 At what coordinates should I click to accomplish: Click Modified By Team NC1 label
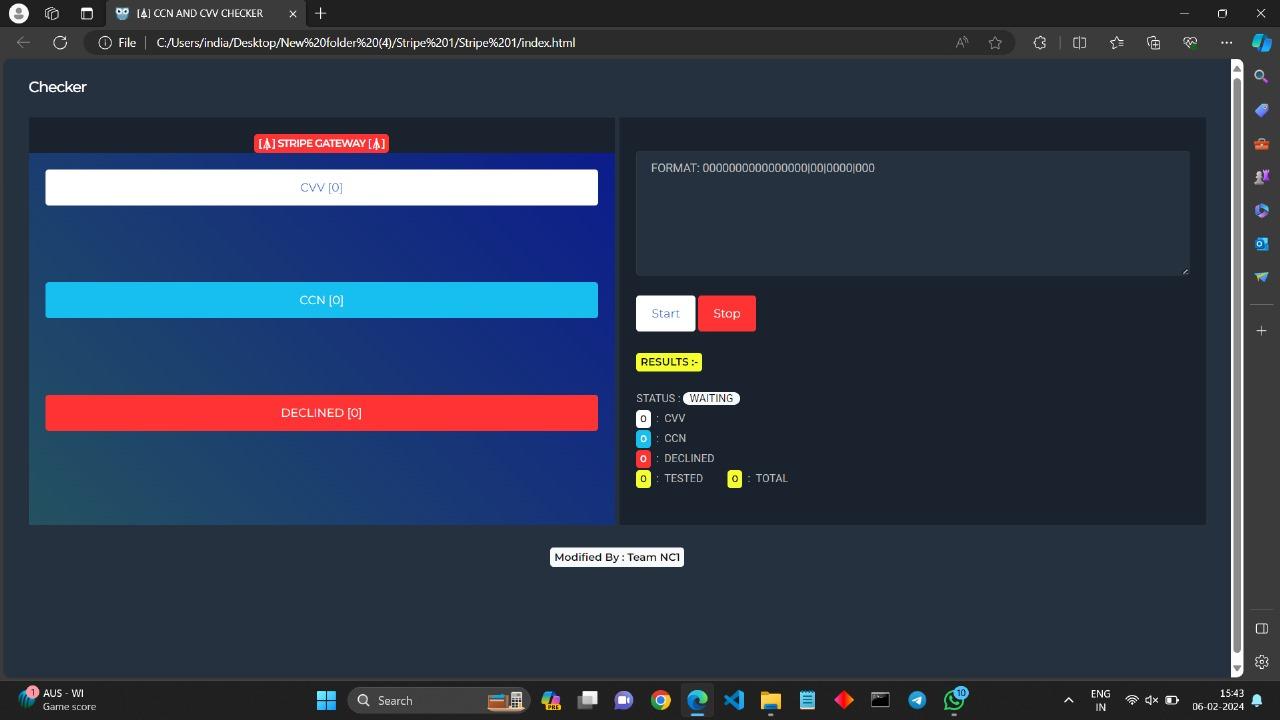617,557
